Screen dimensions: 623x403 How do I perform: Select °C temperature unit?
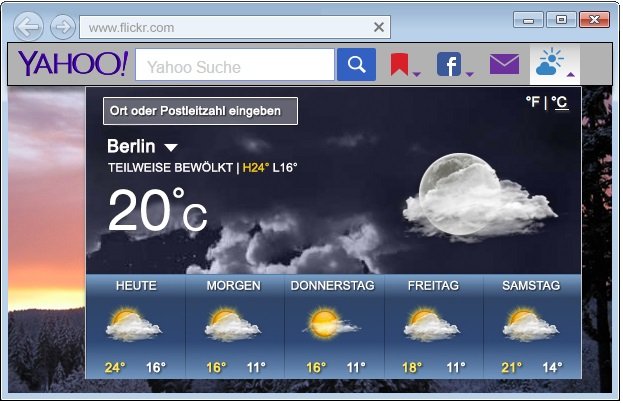coord(560,103)
